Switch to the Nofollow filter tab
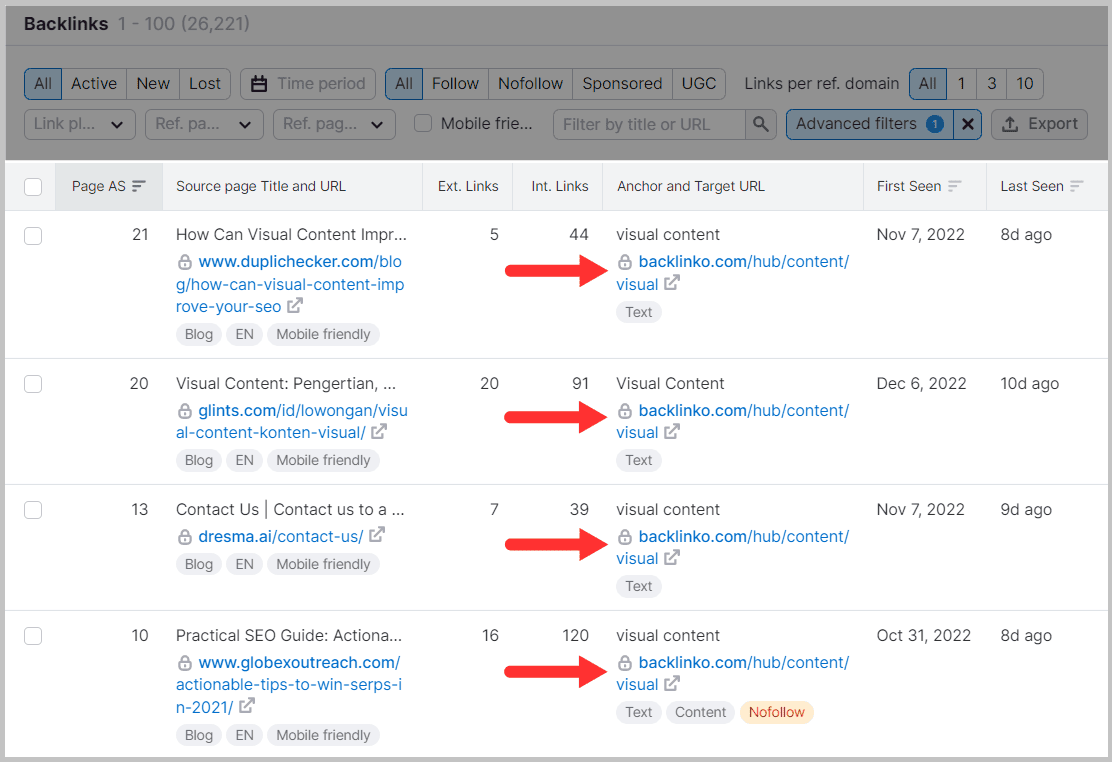Image resolution: width=1112 pixels, height=762 pixels. tap(529, 84)
